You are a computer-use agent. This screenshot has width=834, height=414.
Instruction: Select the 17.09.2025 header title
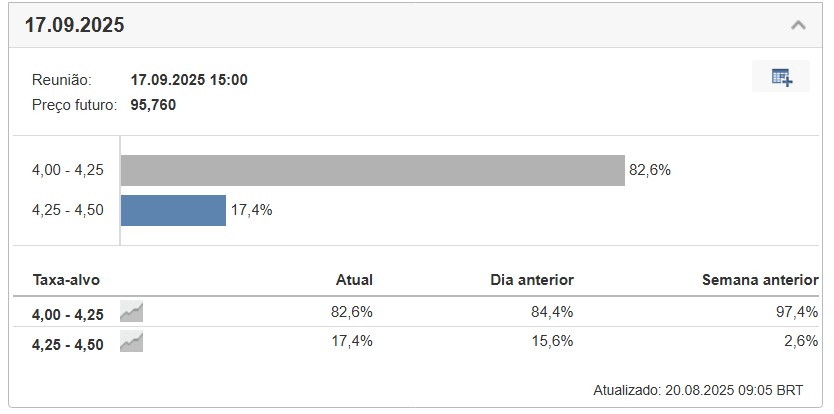pyautogui.click(x=74, y=25)
